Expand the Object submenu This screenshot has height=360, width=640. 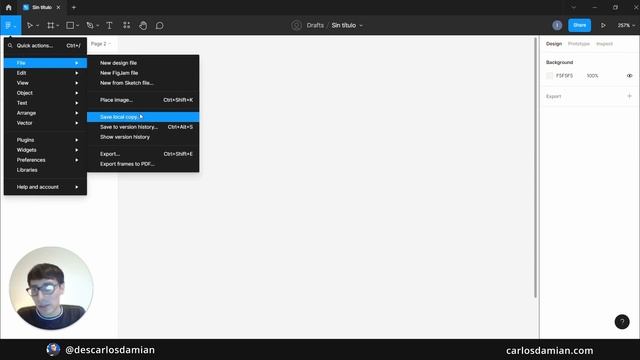coord(45,93)
